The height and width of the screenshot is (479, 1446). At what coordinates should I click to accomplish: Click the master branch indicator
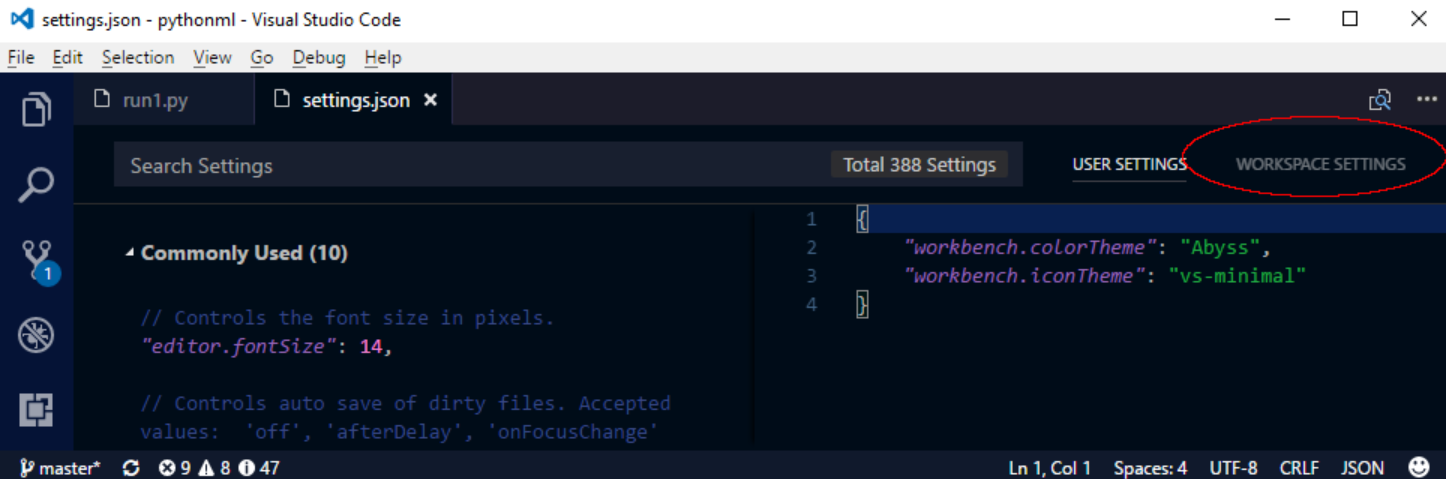(x=60, y=467)
